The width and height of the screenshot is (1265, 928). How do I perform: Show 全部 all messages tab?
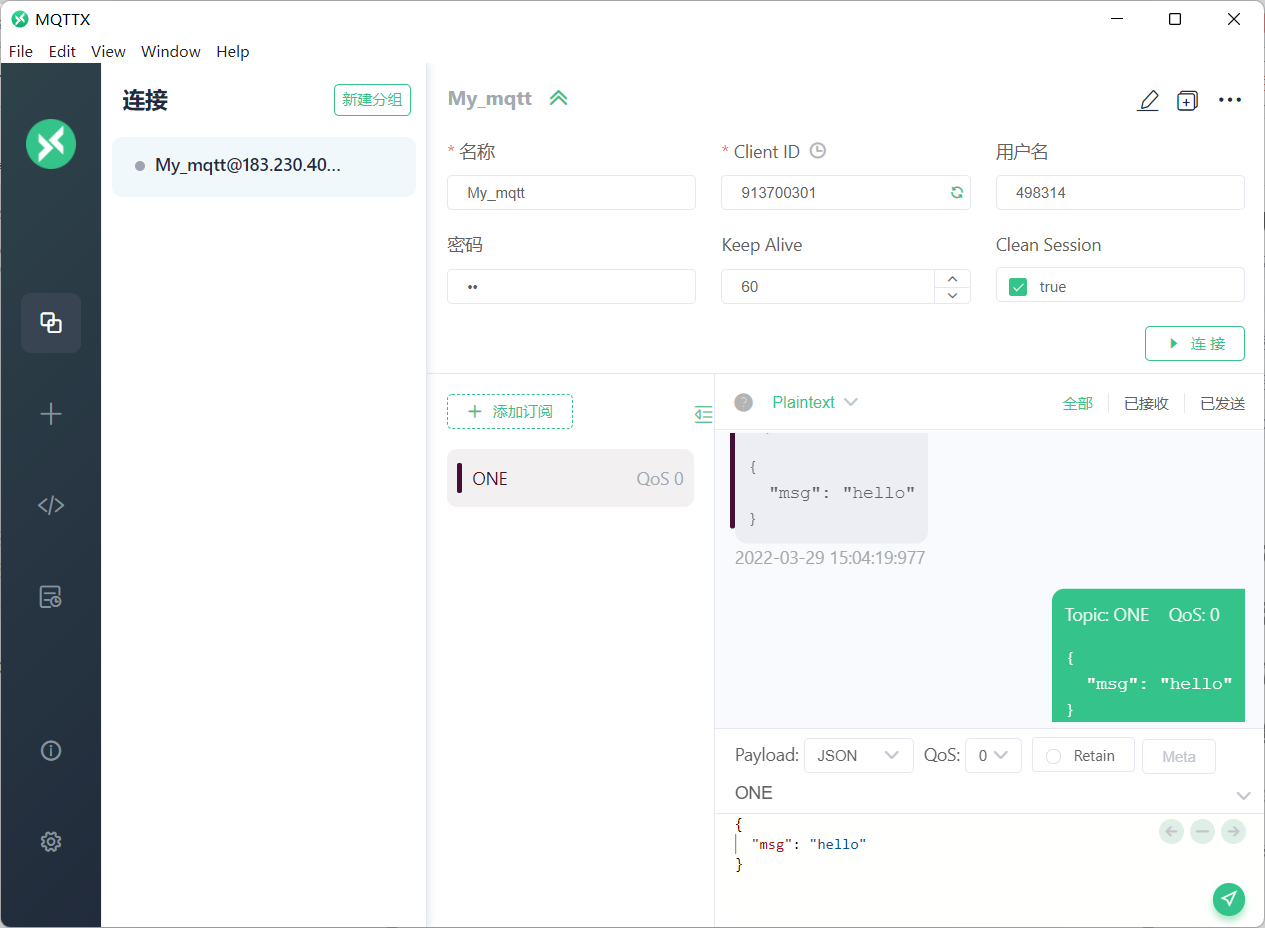(x=1078, y=403)
